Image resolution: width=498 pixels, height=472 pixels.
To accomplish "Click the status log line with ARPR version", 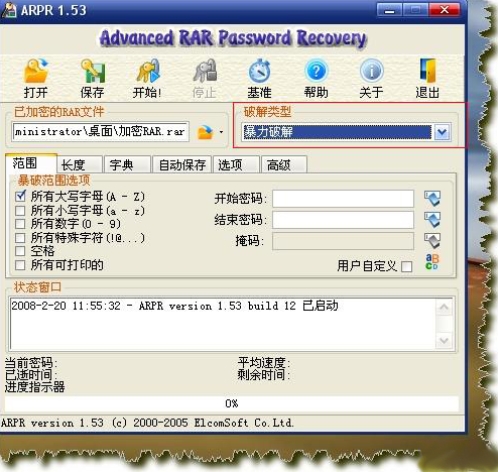I will pos(175,306).
